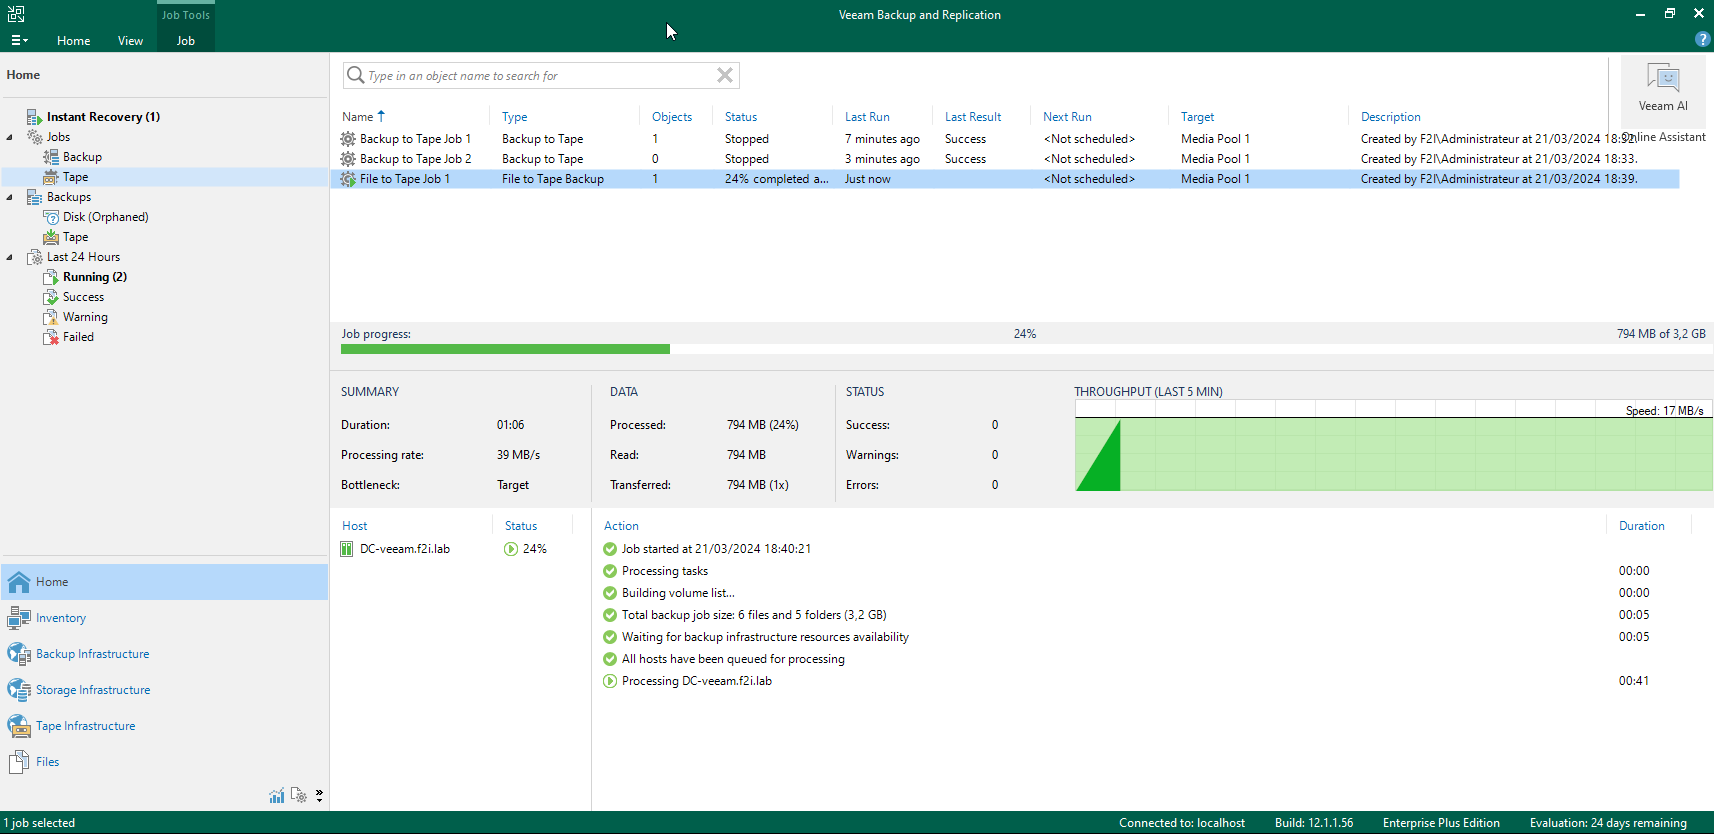This screenshot has width=1714, height=834.
Task: Click the search magnifier icon
Action: click(355, 75)
